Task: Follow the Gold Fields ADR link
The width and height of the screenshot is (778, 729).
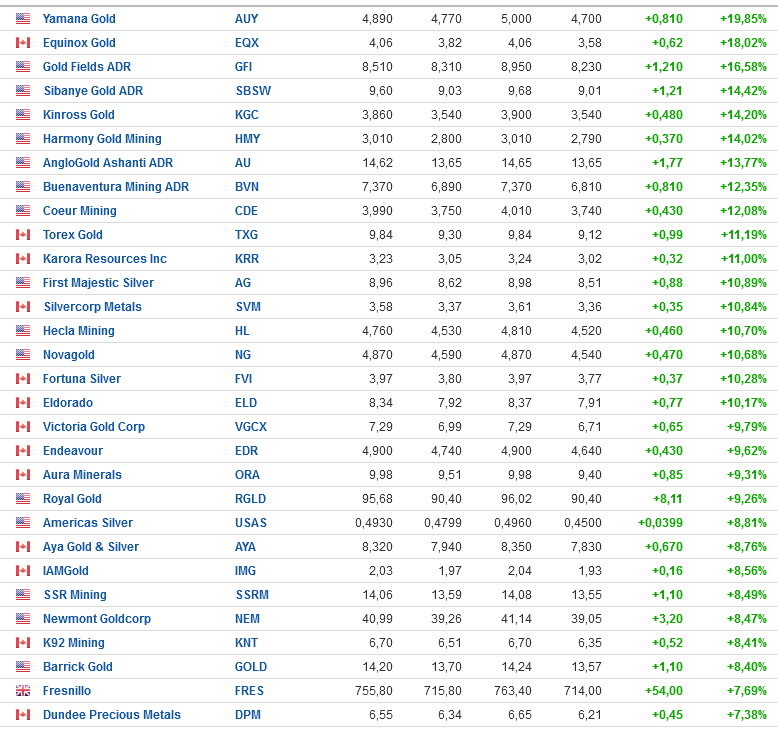Action: click(x=87, y=66)
